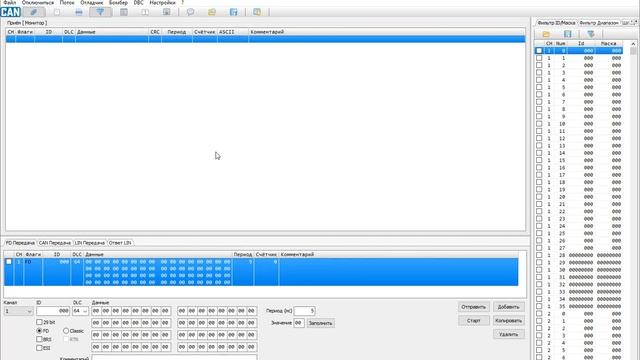Open the Отключиться menu
Image resolution: width=640 pixels, height=360 pixels.
pos(38,2)
